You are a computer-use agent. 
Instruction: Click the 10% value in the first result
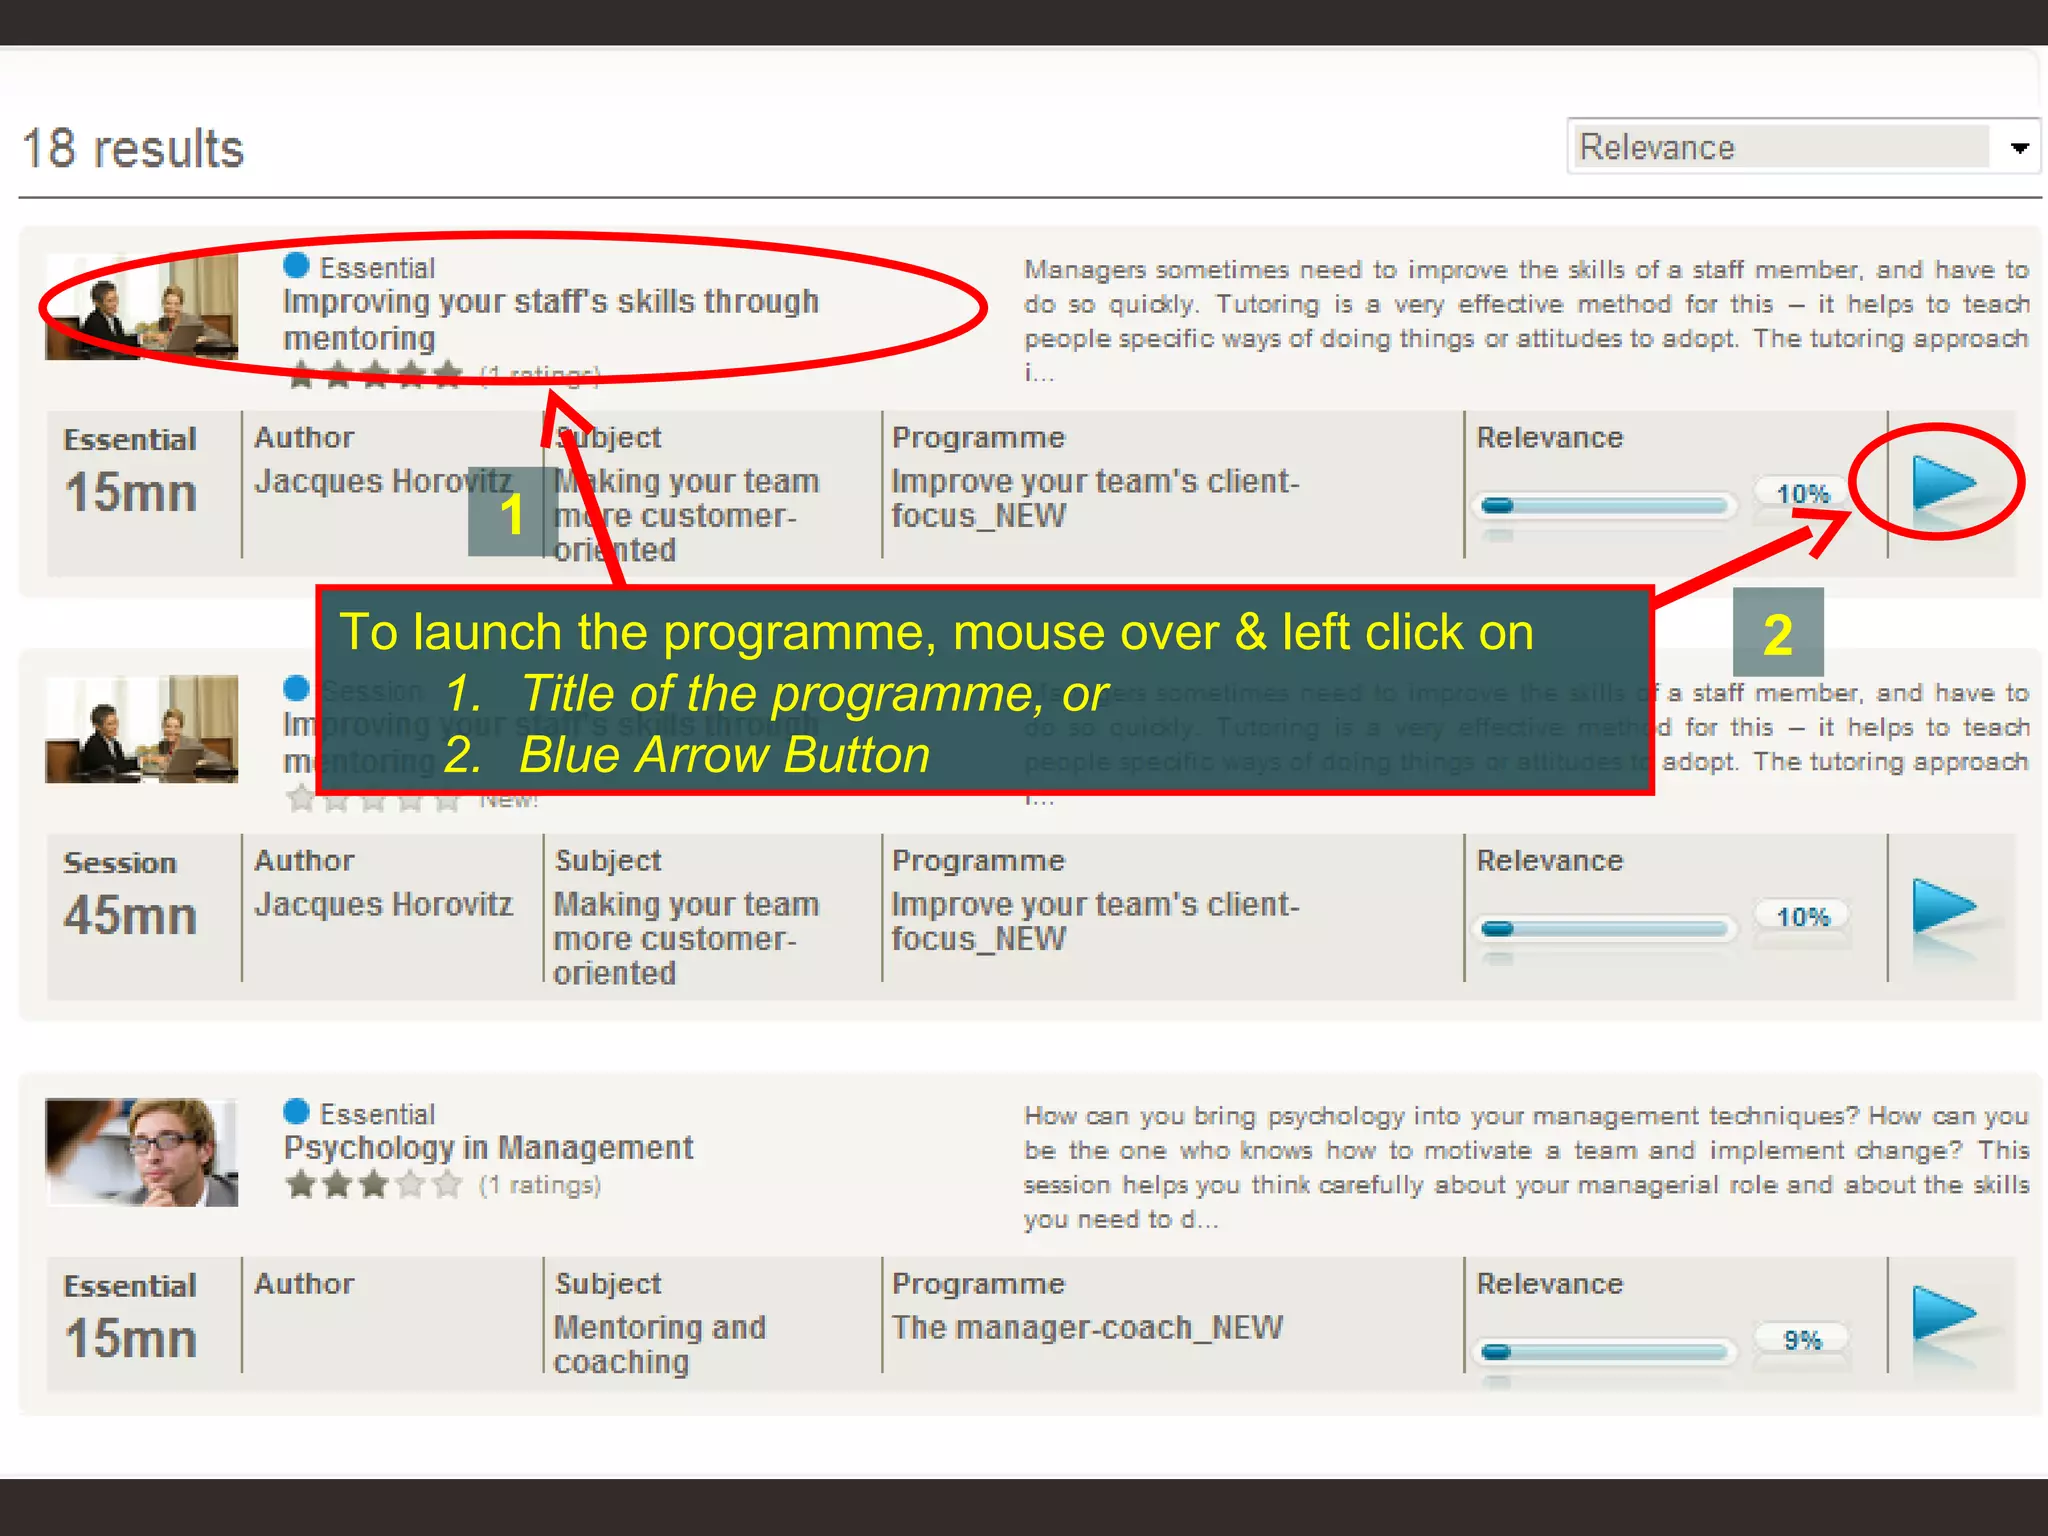point(1802,493)
